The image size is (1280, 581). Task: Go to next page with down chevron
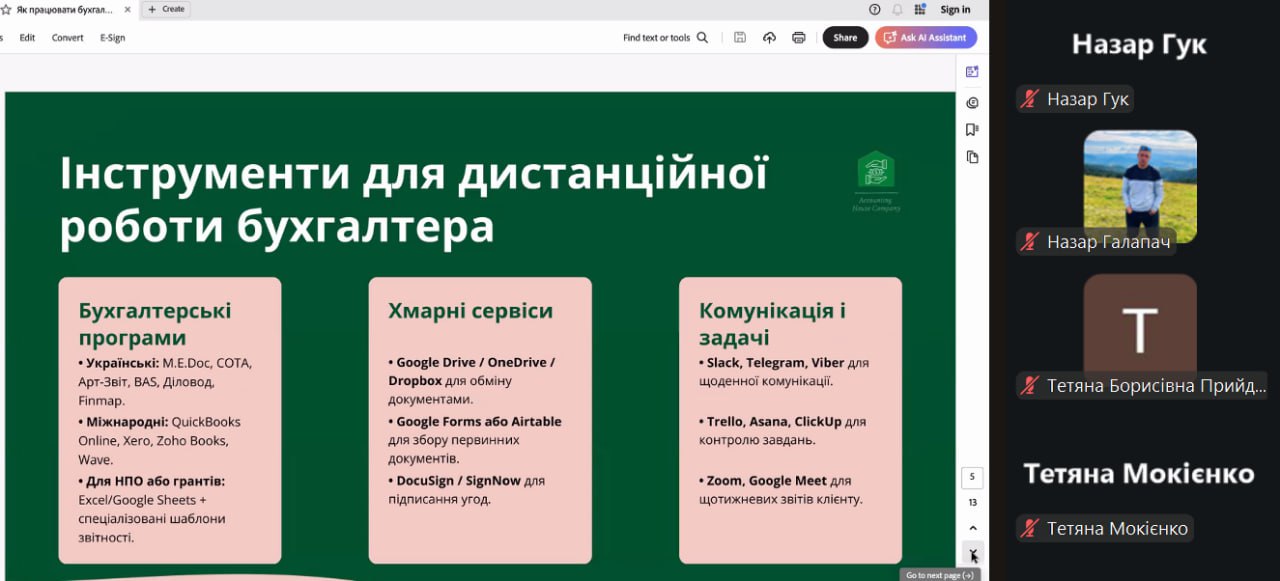point(972,554)
